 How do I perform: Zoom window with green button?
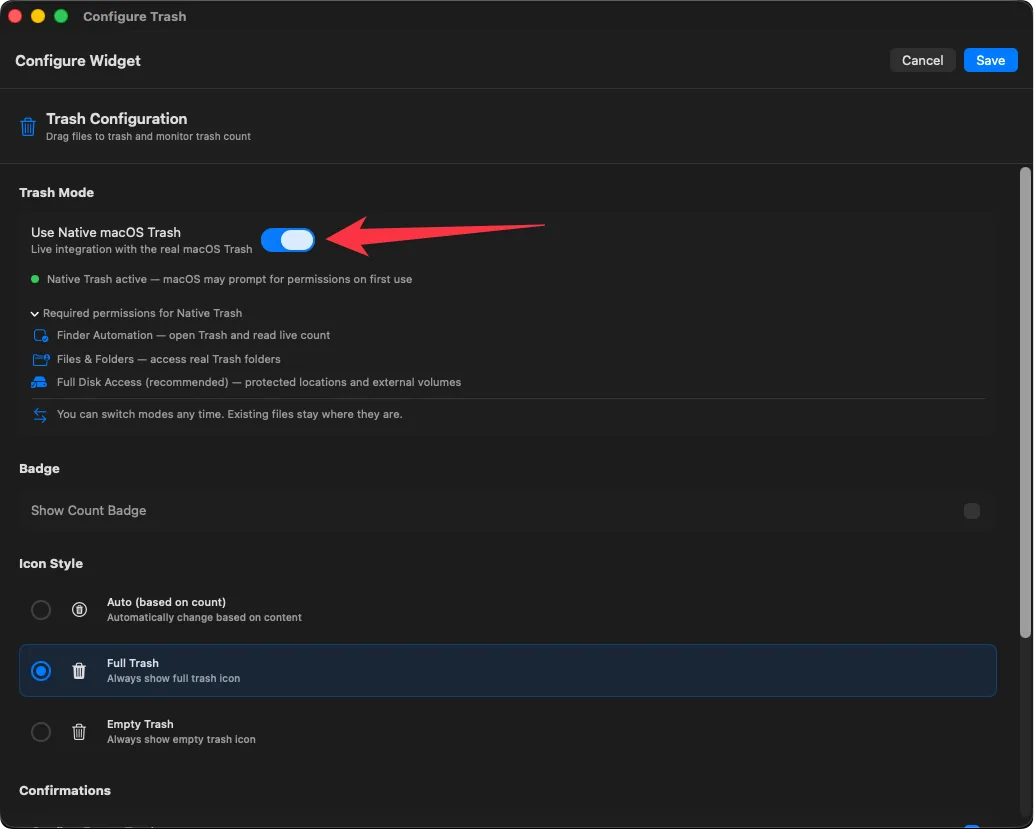coord(61,16)
